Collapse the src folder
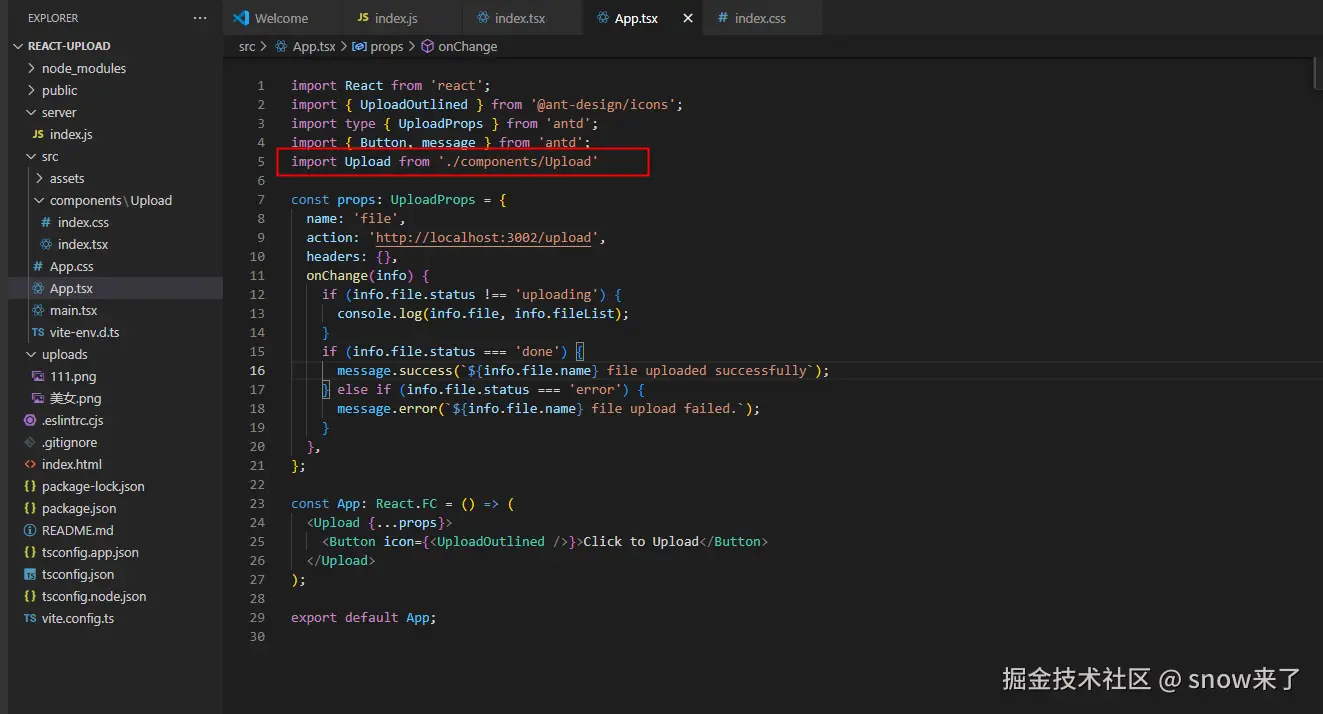 tap(31, 156)
